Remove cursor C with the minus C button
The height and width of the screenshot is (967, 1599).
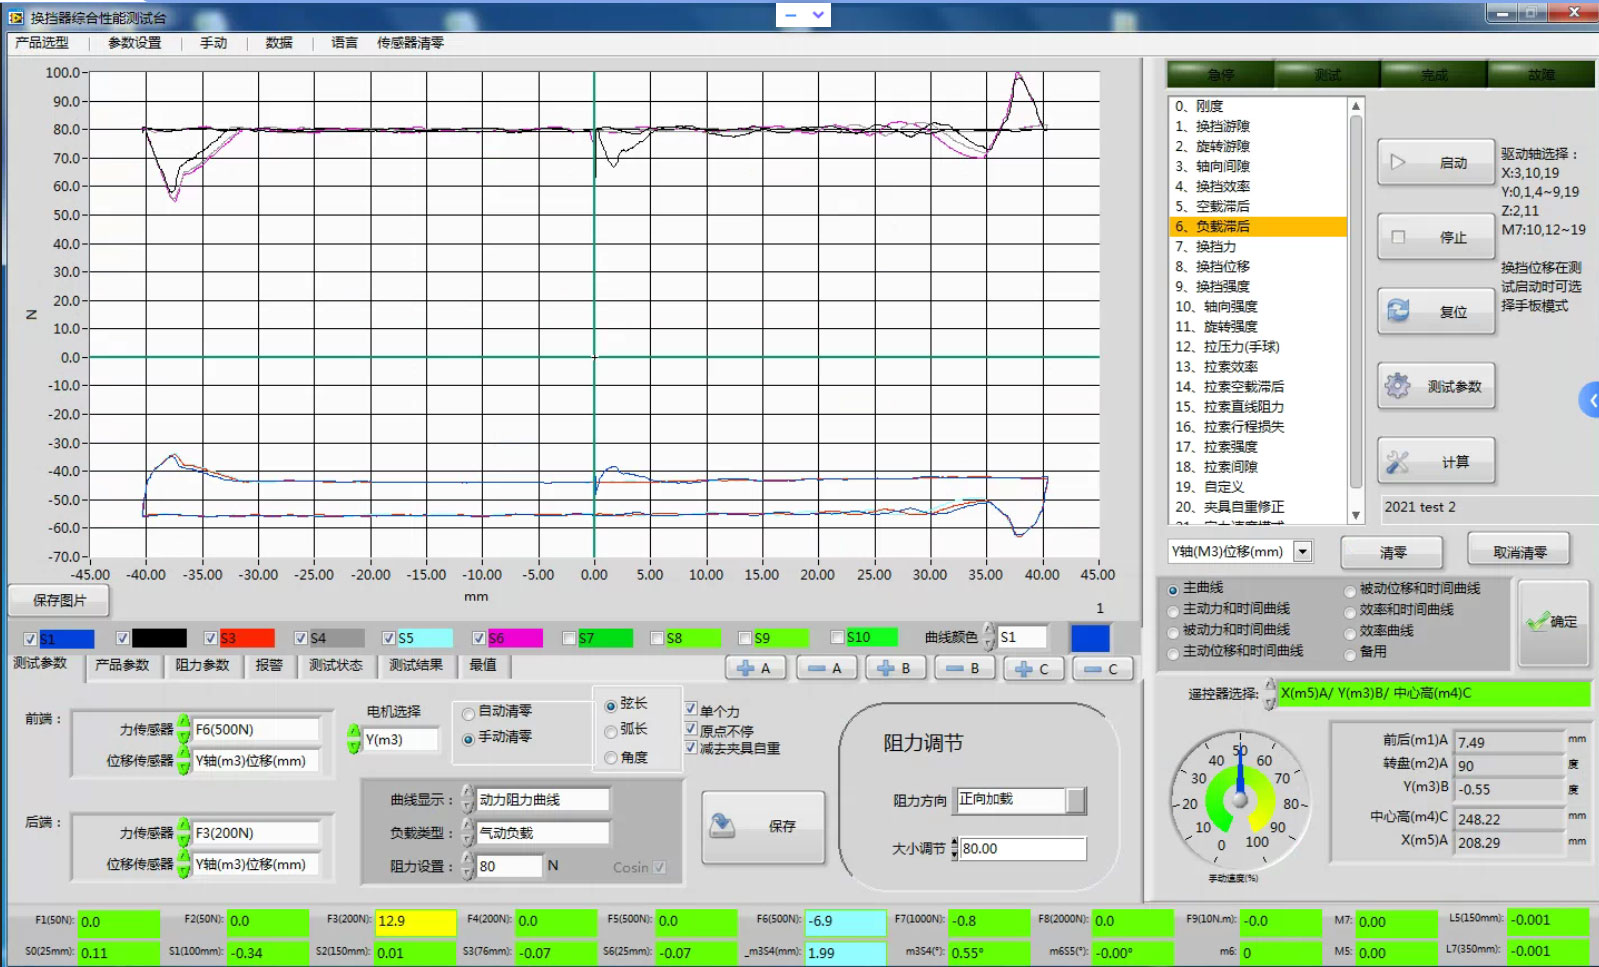[1102, 668]
